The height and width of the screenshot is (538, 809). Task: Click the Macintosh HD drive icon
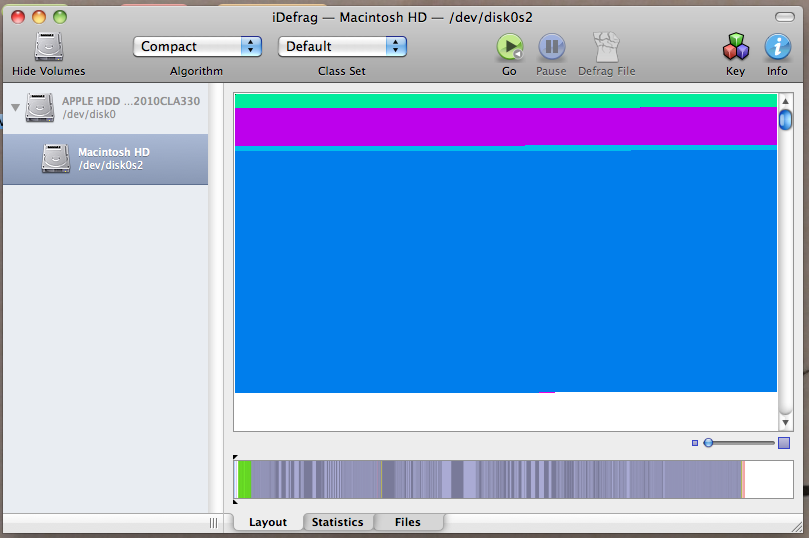56,158
